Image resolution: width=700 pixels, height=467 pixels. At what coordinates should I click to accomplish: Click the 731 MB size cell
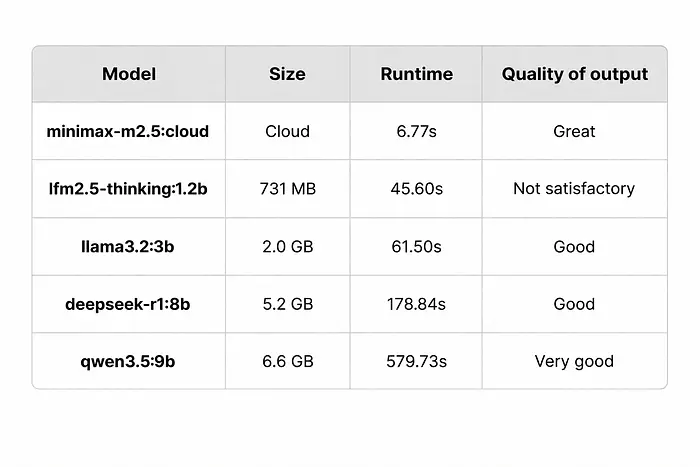coord(288,189)
